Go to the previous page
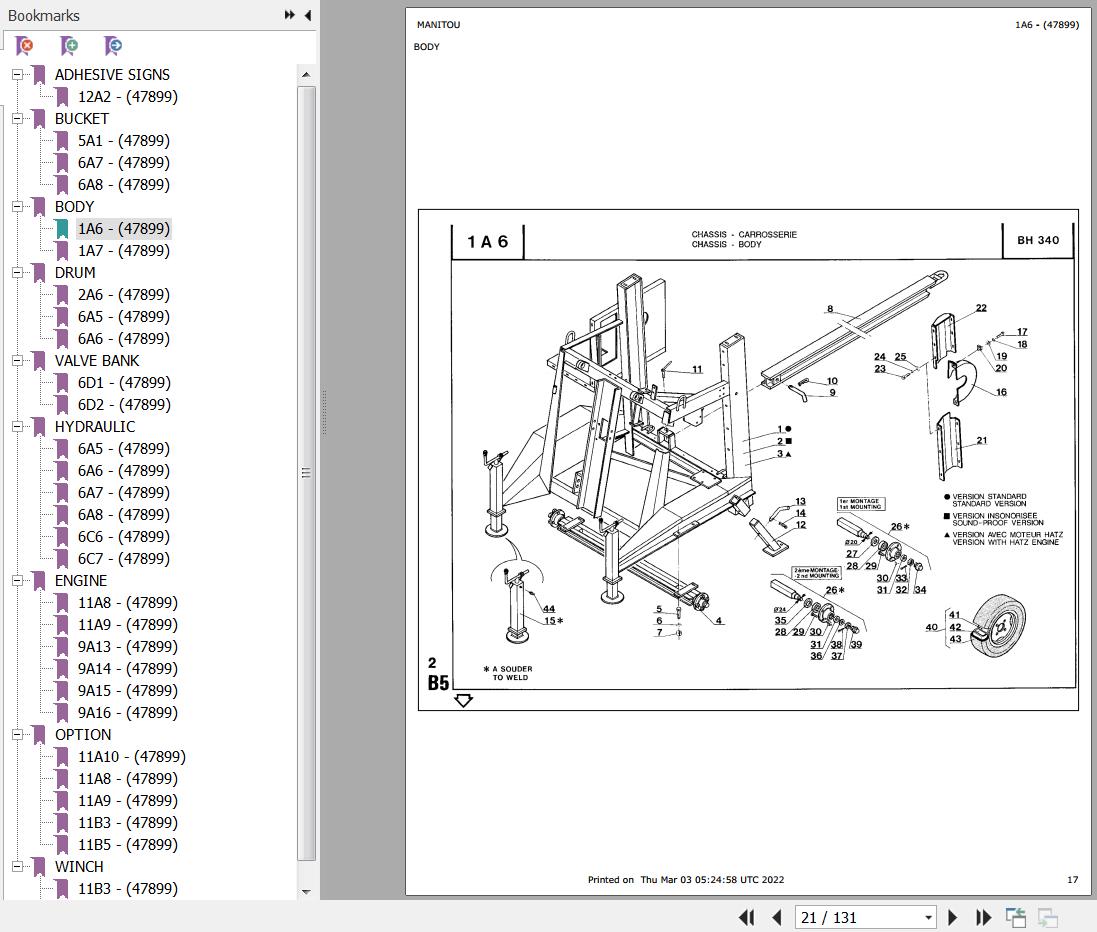Image resolution: width=1097 pixels, height=932 pixels. pyautogui.click(x=776, y=917)
